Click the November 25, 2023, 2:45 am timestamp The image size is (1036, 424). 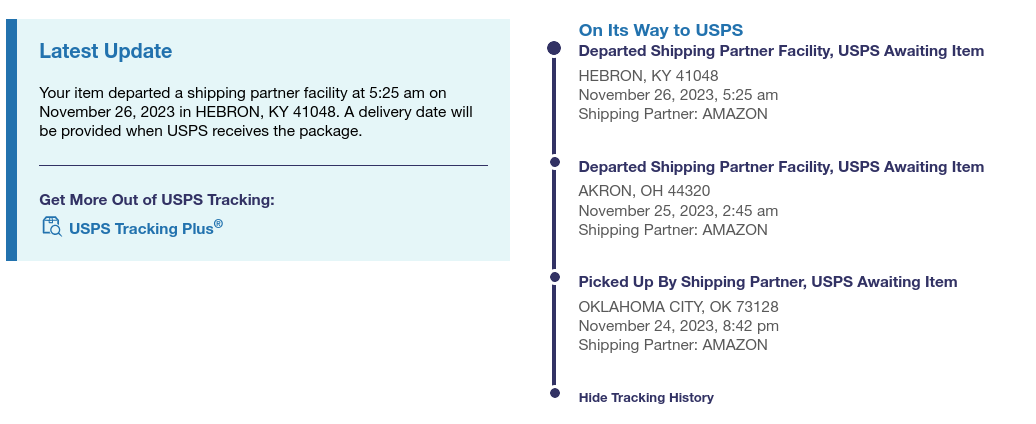(678, 210)
